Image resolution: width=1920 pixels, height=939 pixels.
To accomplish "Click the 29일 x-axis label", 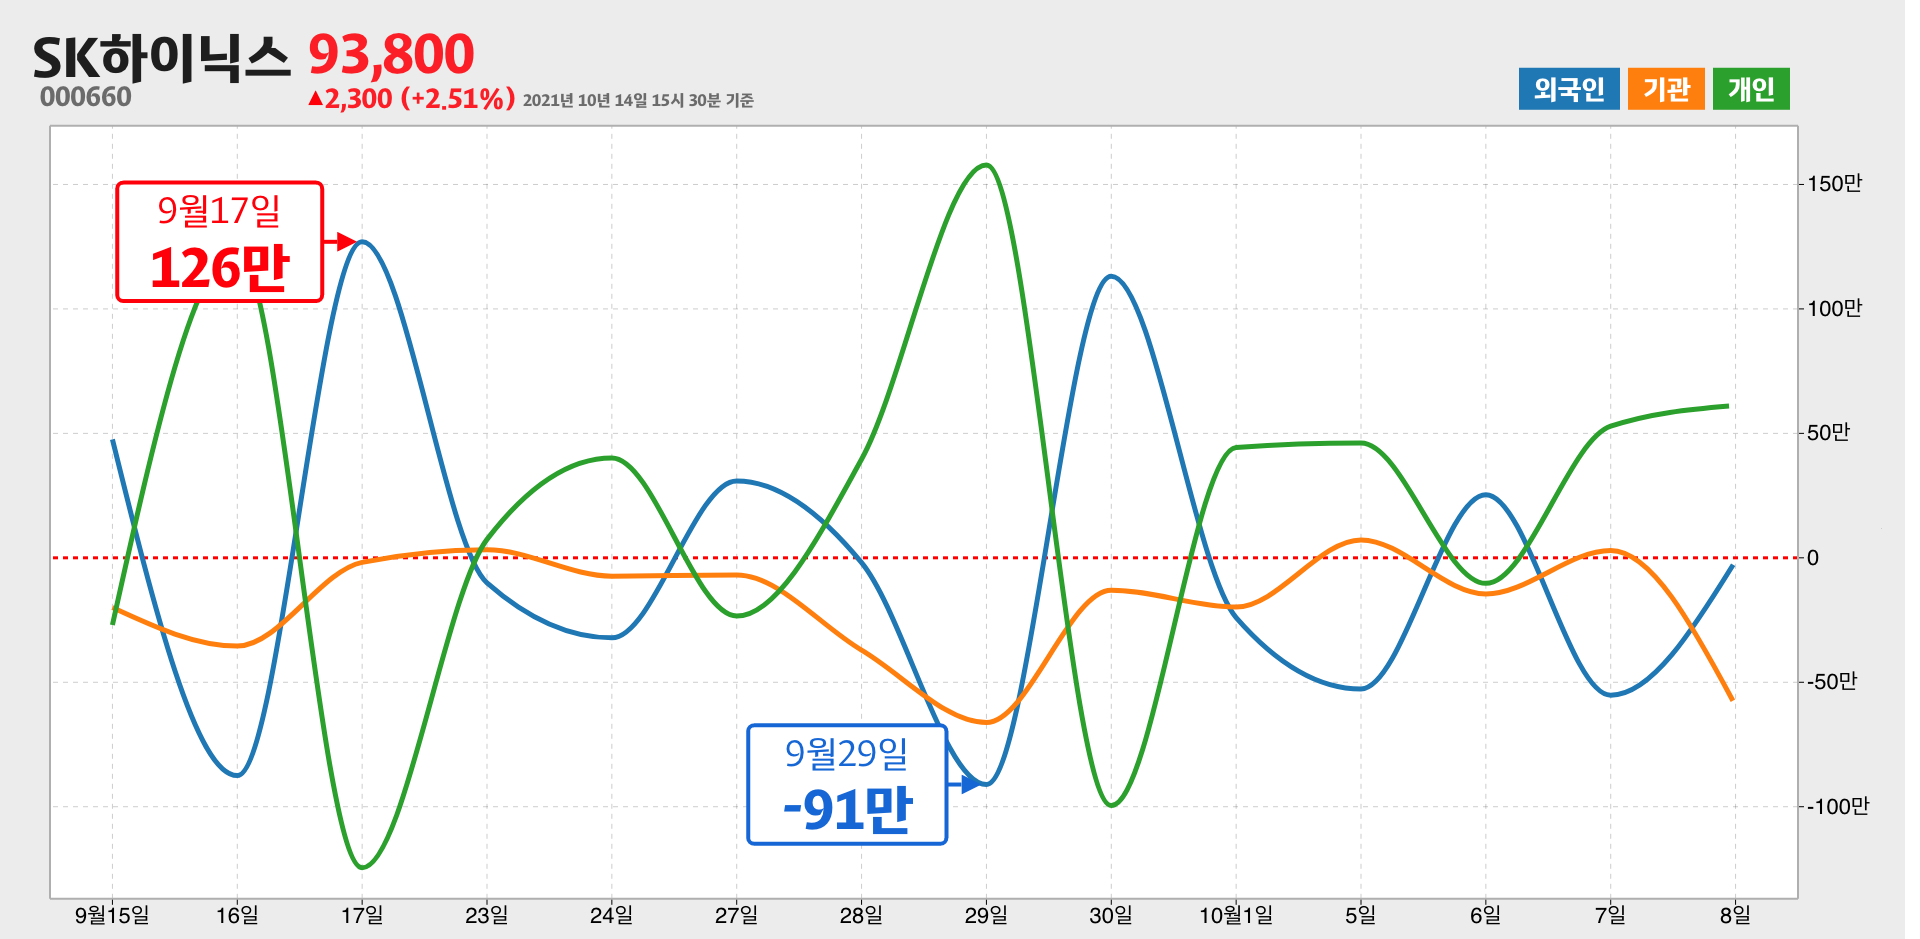I will point(986,915).
